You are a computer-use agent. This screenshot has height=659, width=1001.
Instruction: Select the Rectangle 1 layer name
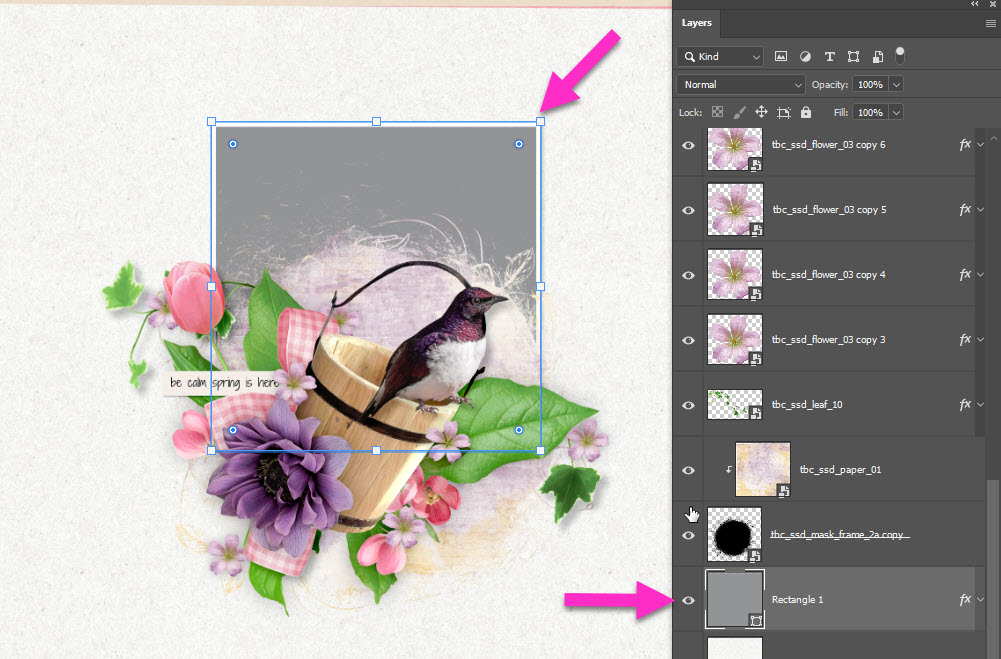(x=797, y=600)
